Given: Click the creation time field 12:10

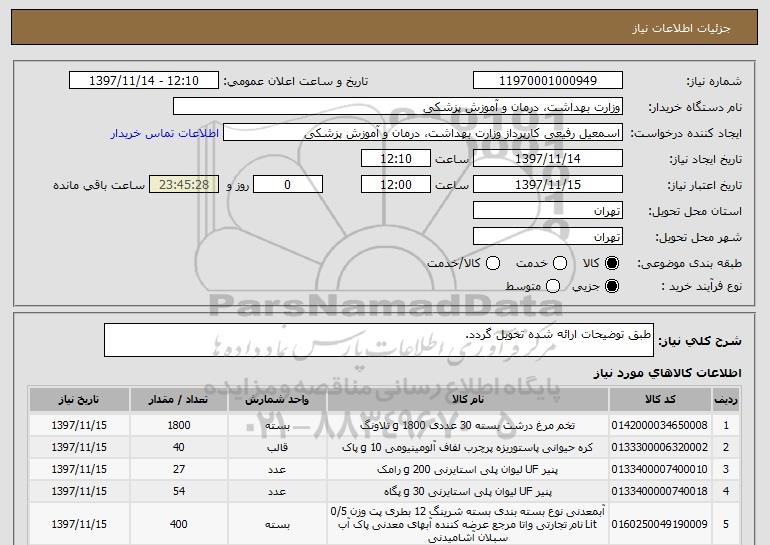Looking at the screenshot, I should click(396, 159).
